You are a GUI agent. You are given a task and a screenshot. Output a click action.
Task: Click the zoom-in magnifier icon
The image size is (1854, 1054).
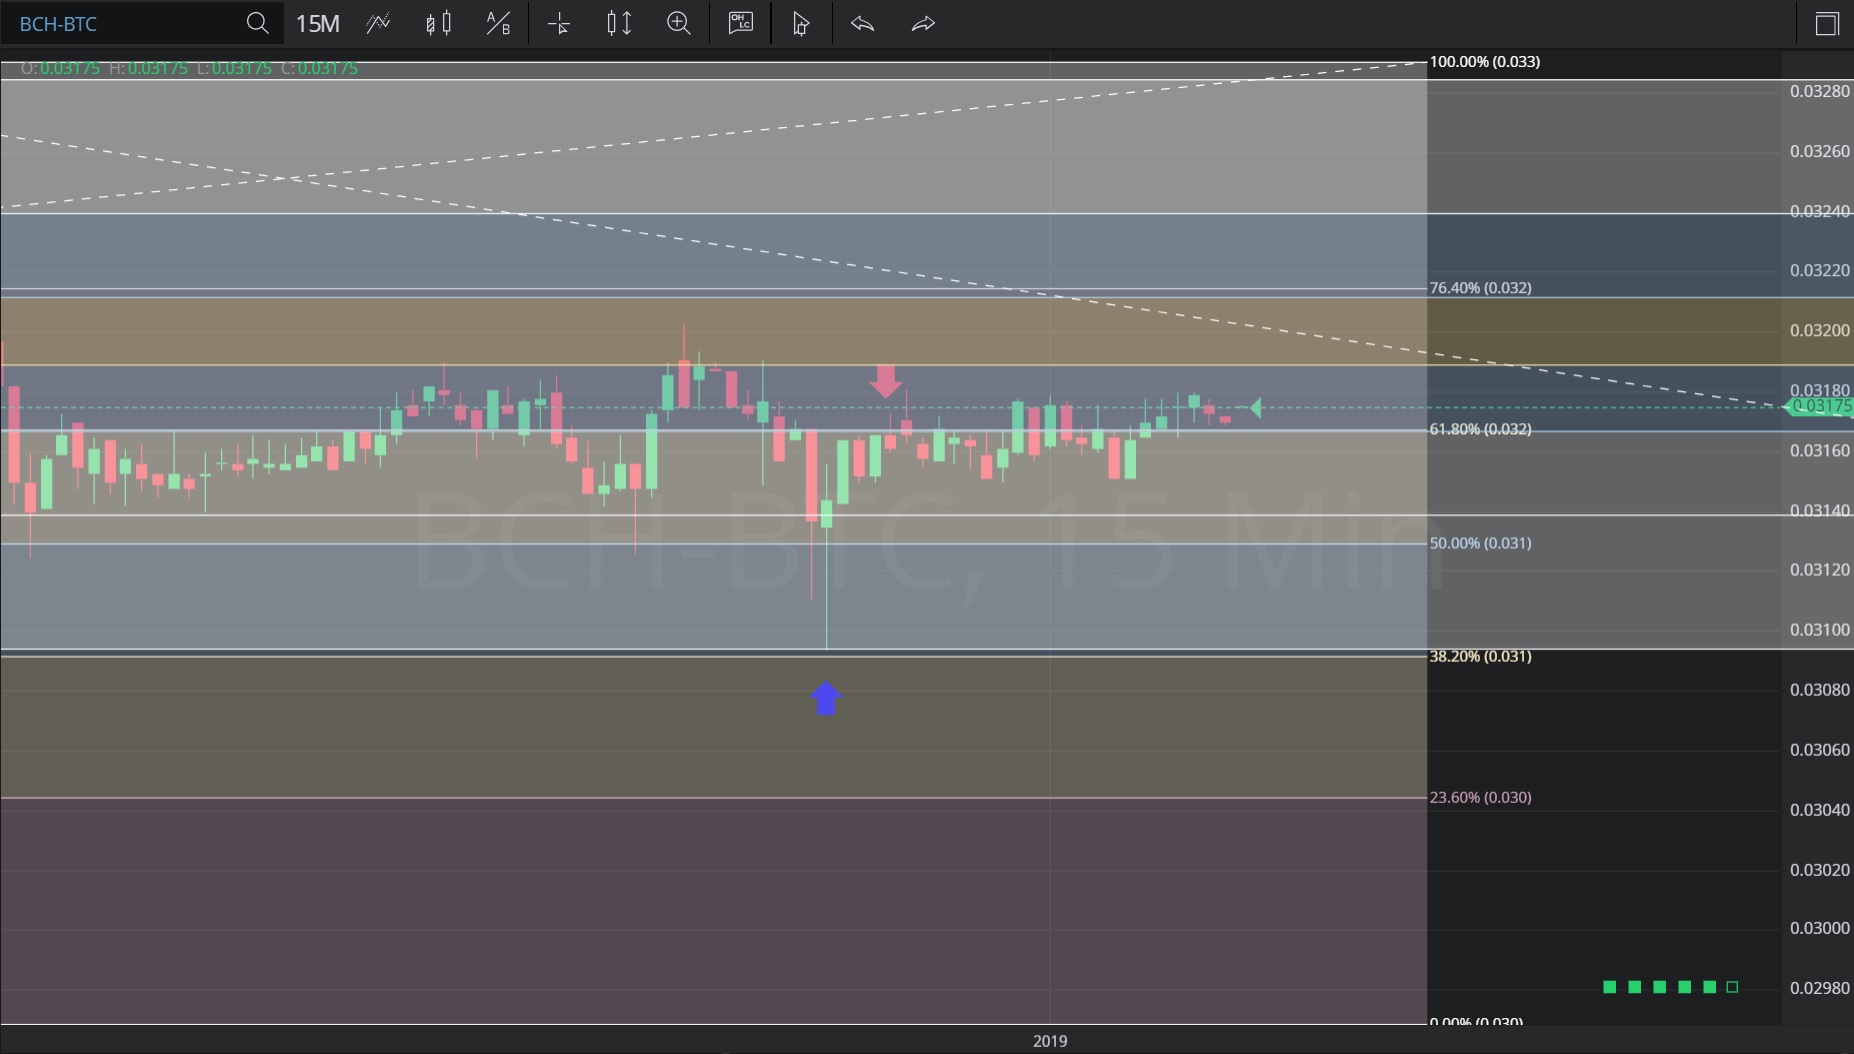tap(679, 23)
